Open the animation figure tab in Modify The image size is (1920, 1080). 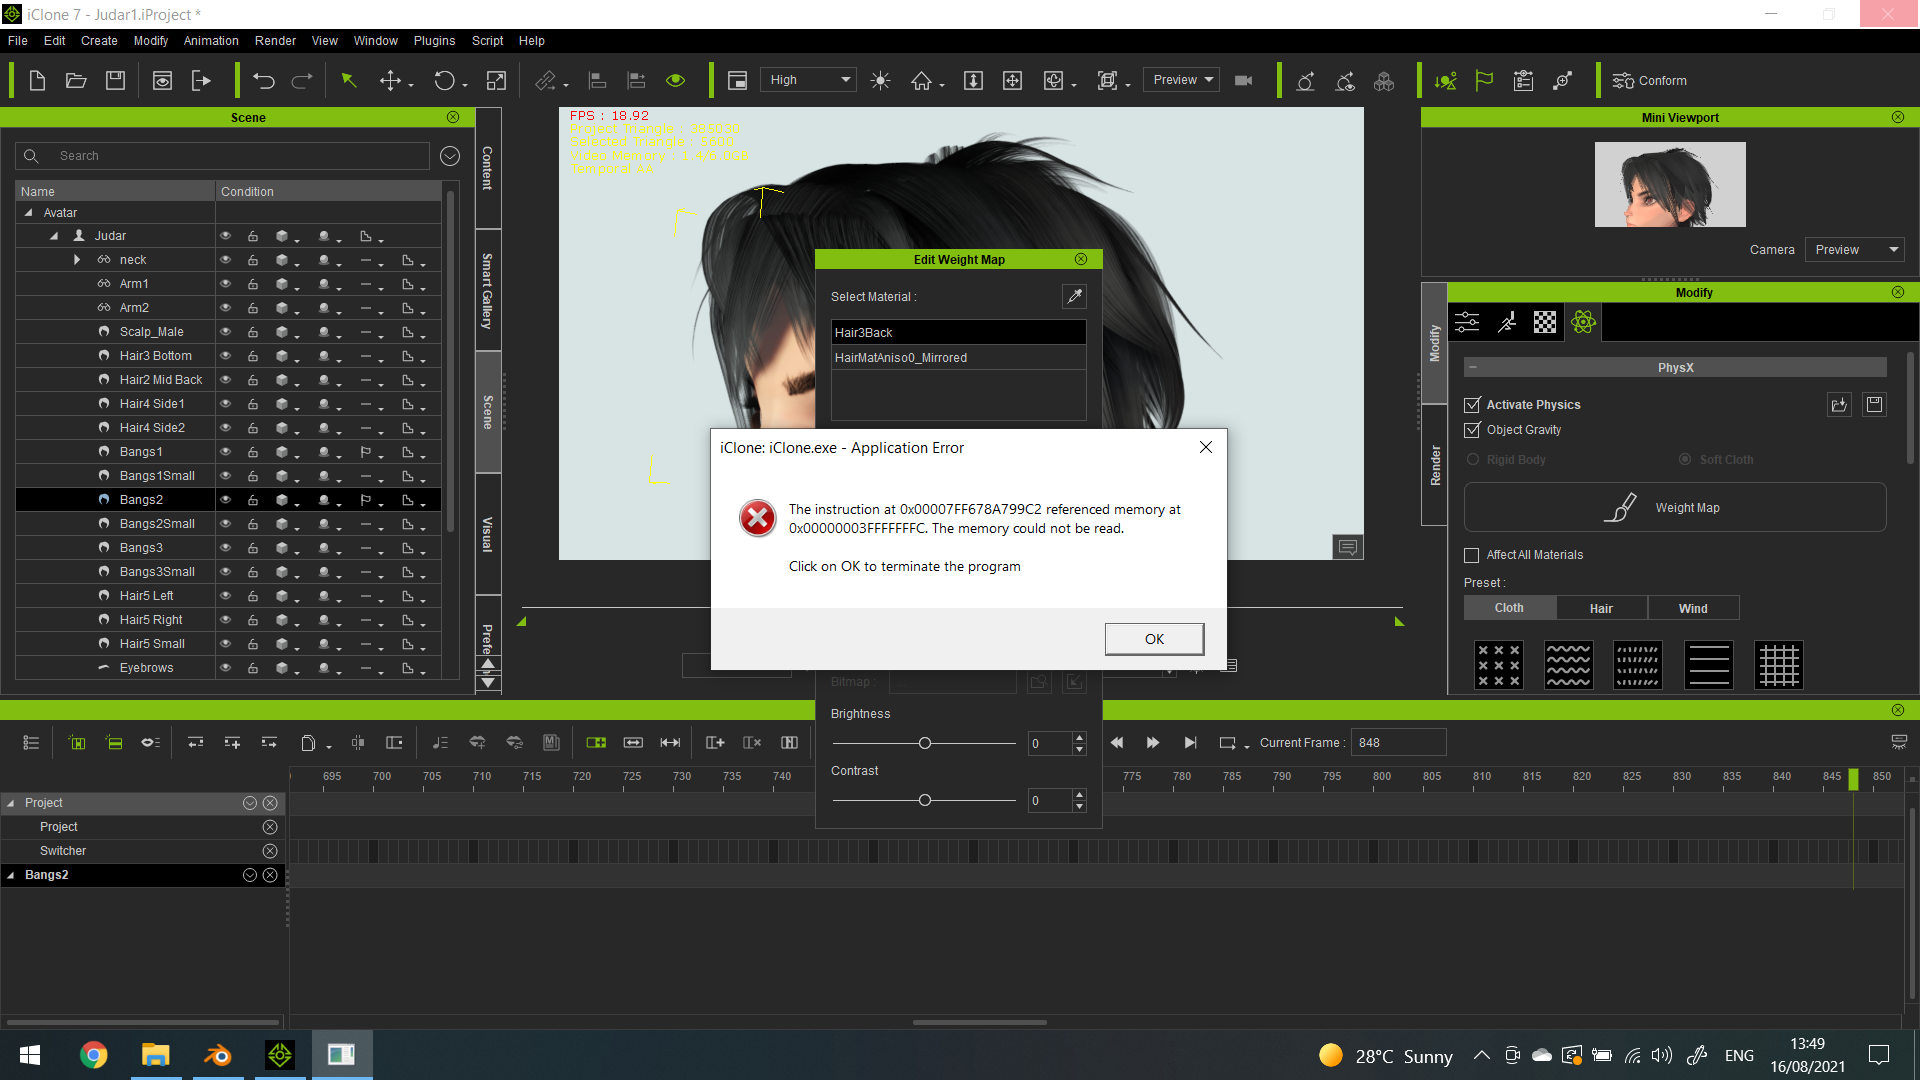click(1507, 322)
